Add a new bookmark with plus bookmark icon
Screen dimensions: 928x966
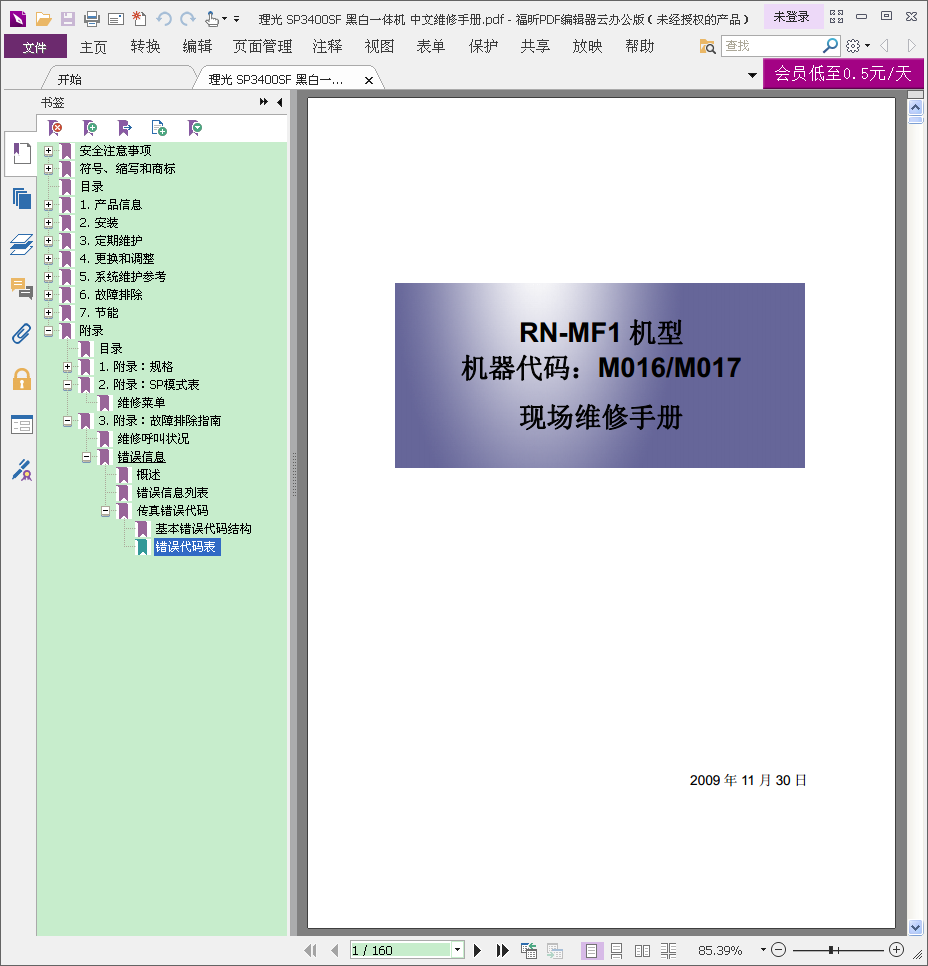(x=90, y=128)
